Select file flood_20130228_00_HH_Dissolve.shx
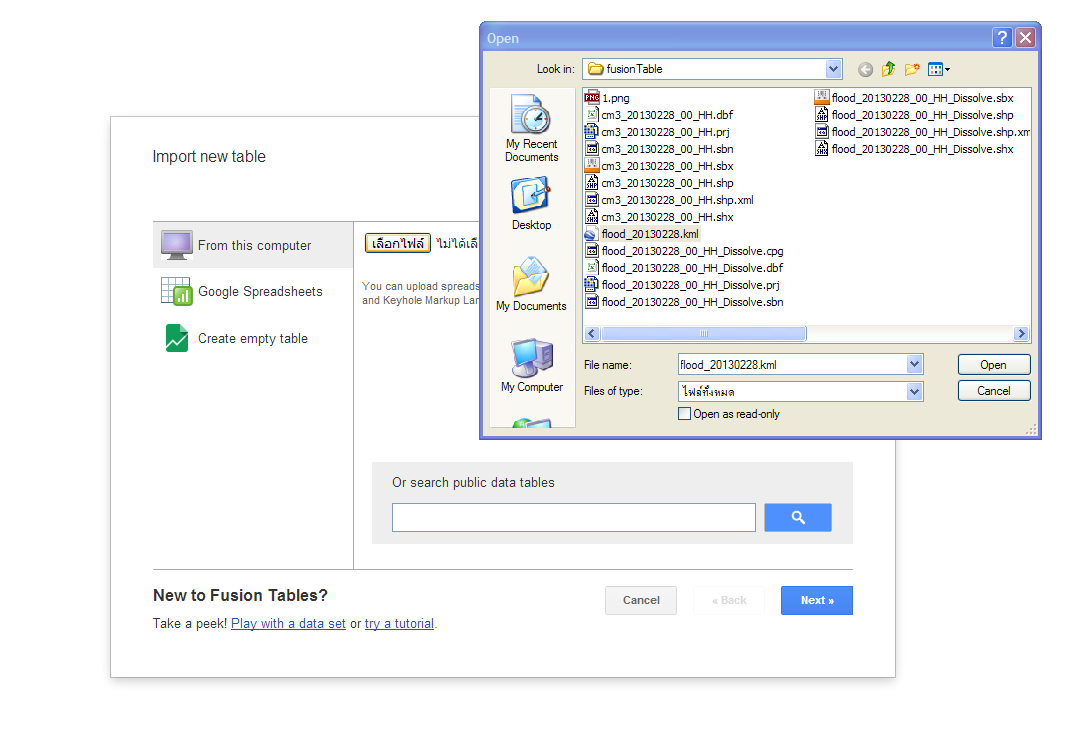The height and width of the screenshot is (734, 1084). click(914, 149)
